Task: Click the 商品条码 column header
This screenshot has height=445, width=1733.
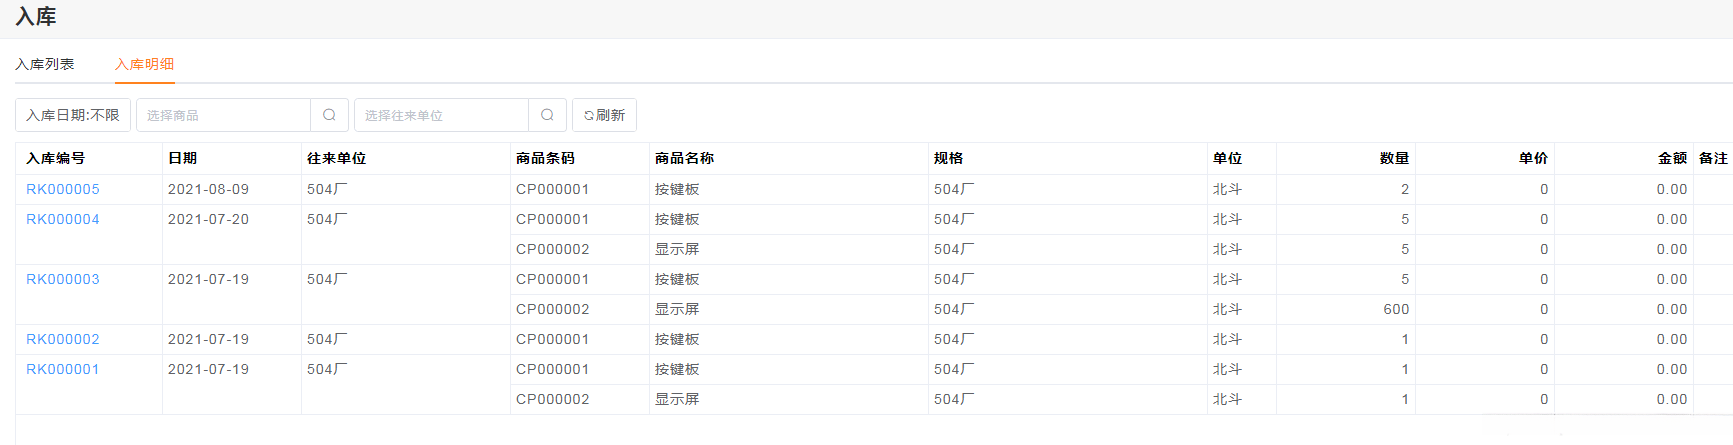Action: [x=546, y=158]
